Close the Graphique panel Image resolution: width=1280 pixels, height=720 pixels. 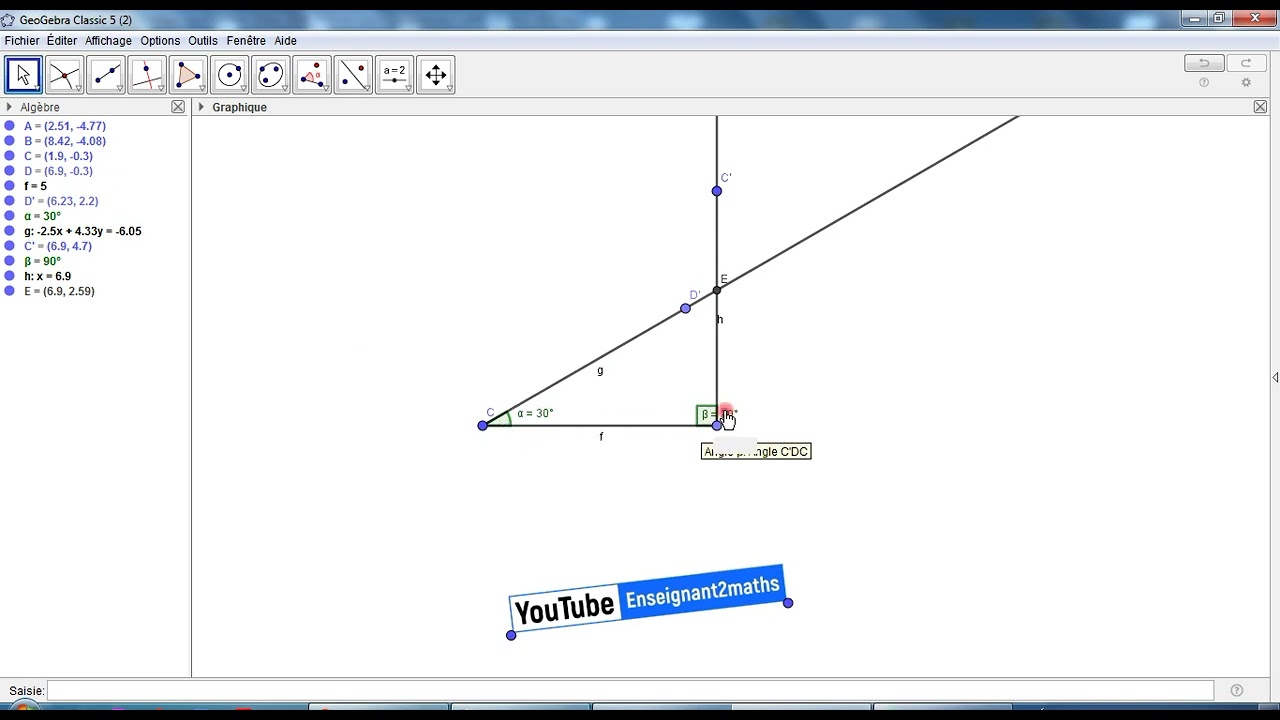1260,107
